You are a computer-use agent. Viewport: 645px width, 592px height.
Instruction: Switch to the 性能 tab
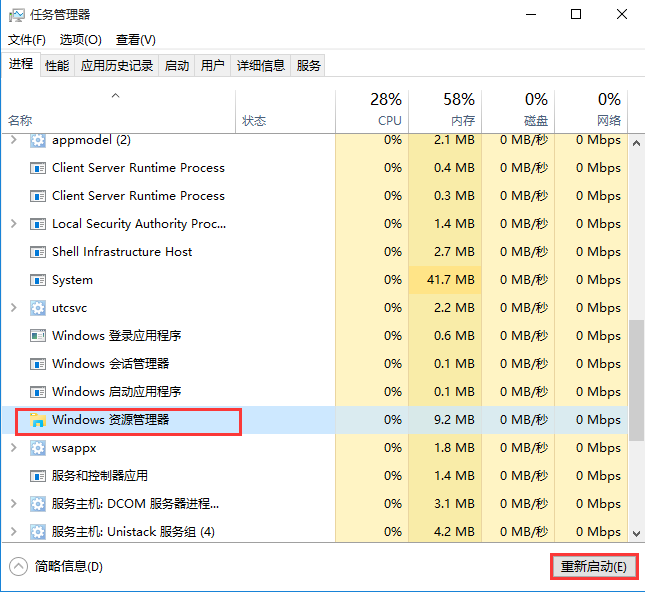click(57, 65)
